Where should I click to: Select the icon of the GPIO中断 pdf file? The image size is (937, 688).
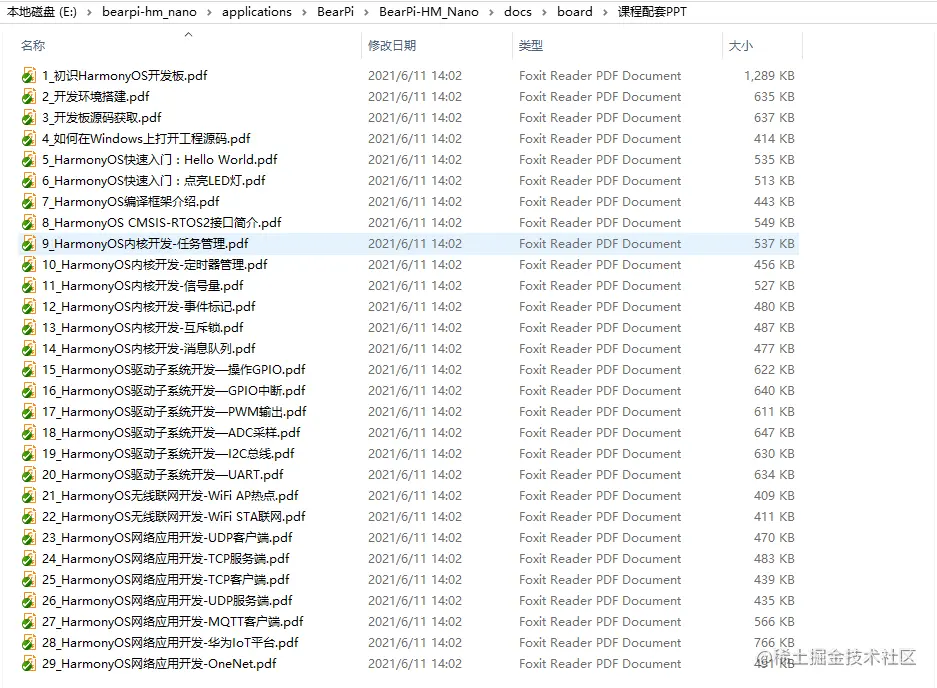click(x=29, y=390)
